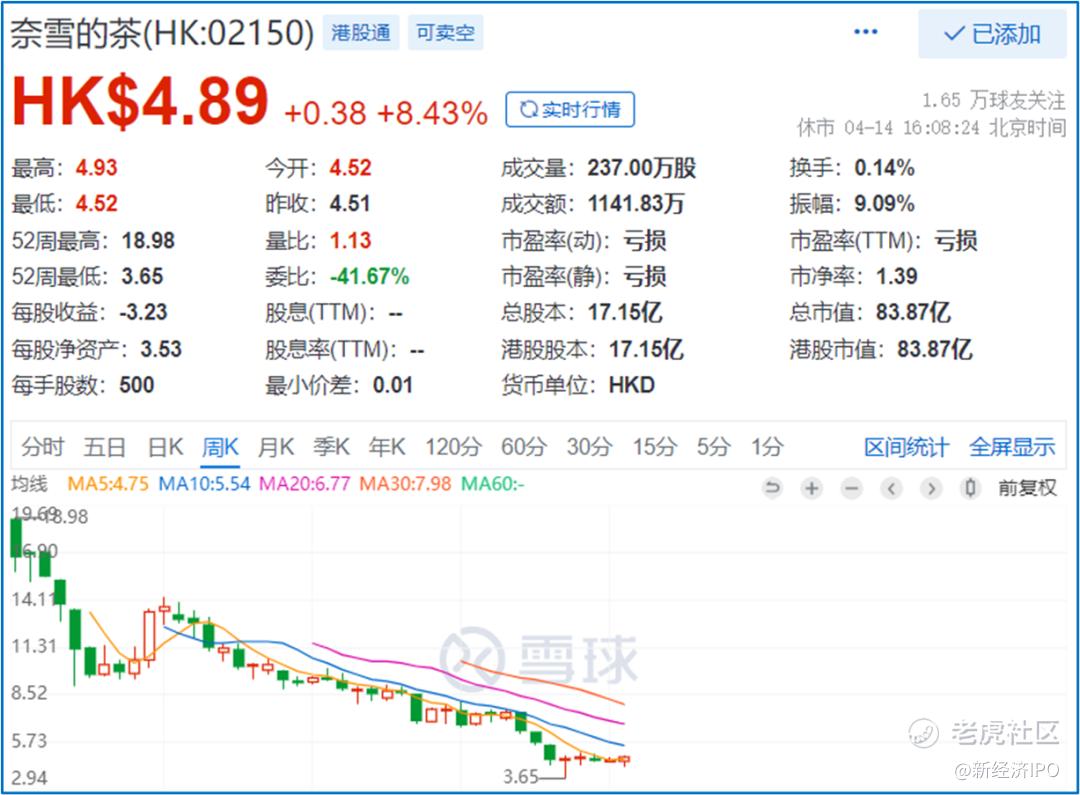Screen dimensions: 1080x795
Task: Click the 52周最高 value 18.98
Action: coord(148,240)
